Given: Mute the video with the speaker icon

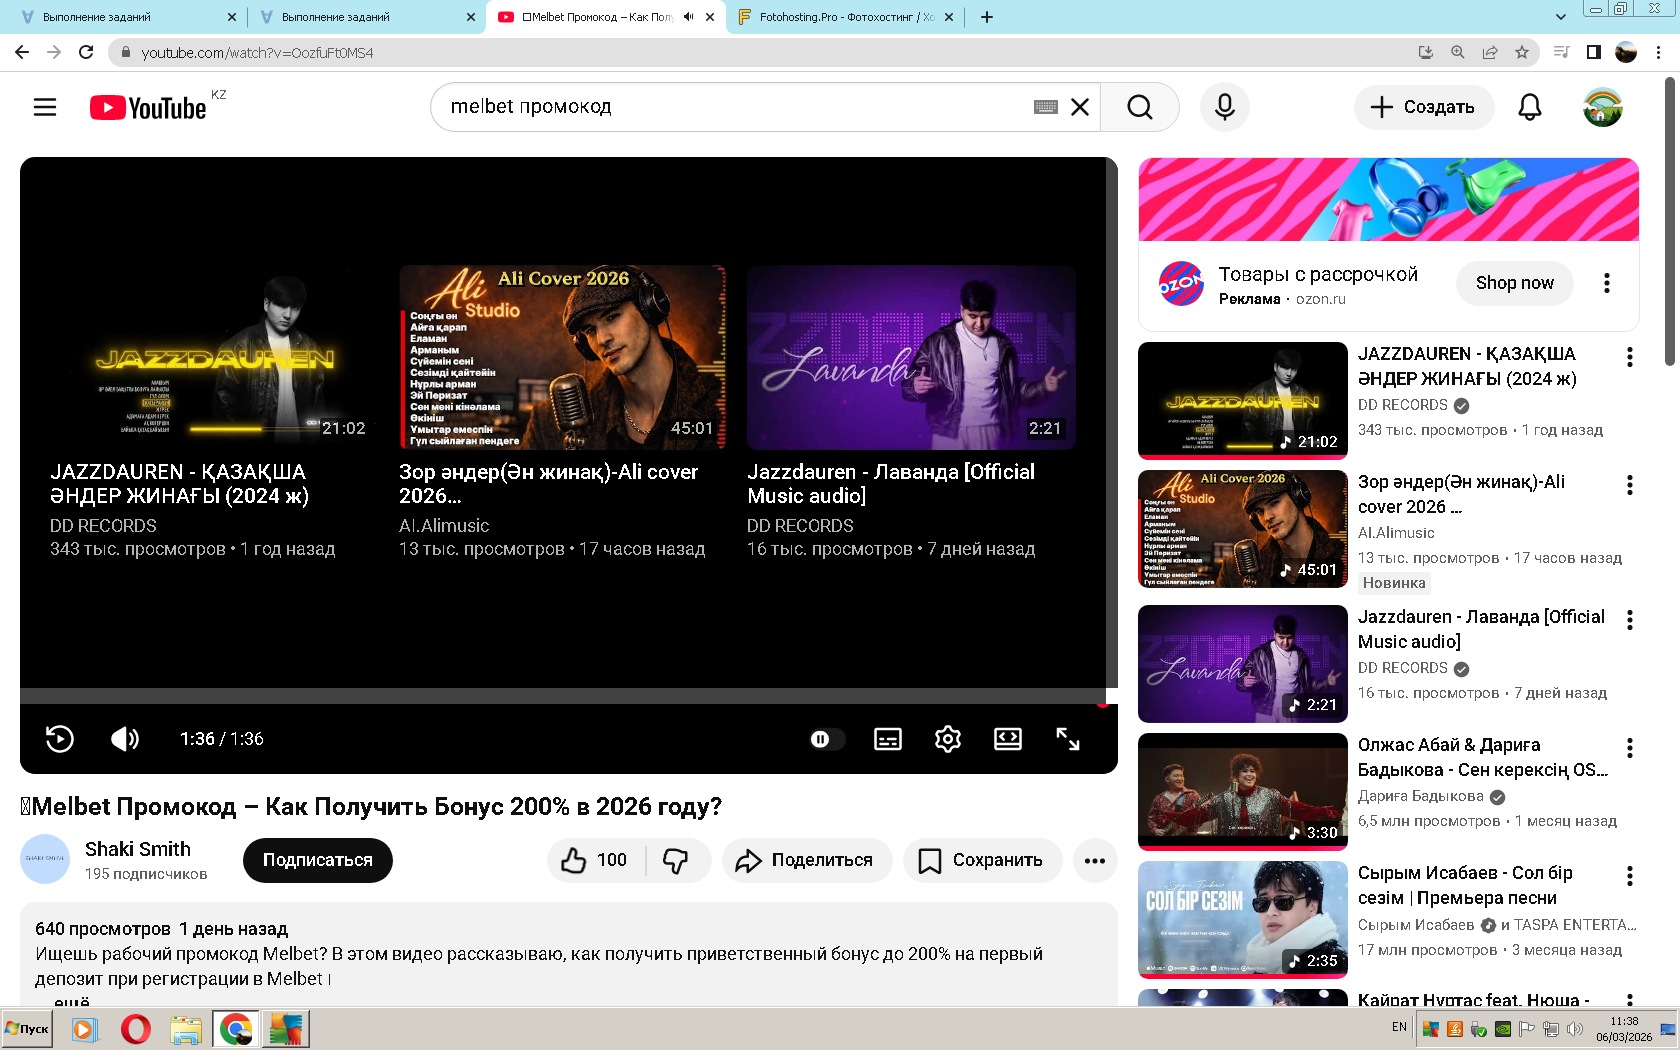Looking at the screenshot, I should click(125, 739).
